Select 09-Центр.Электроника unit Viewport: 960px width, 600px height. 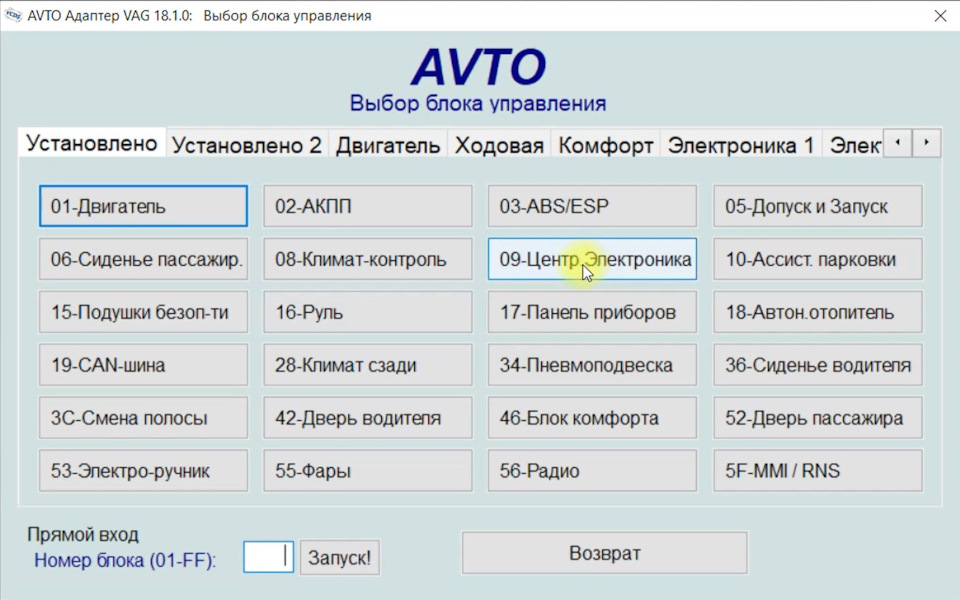(x=592, y=259)
